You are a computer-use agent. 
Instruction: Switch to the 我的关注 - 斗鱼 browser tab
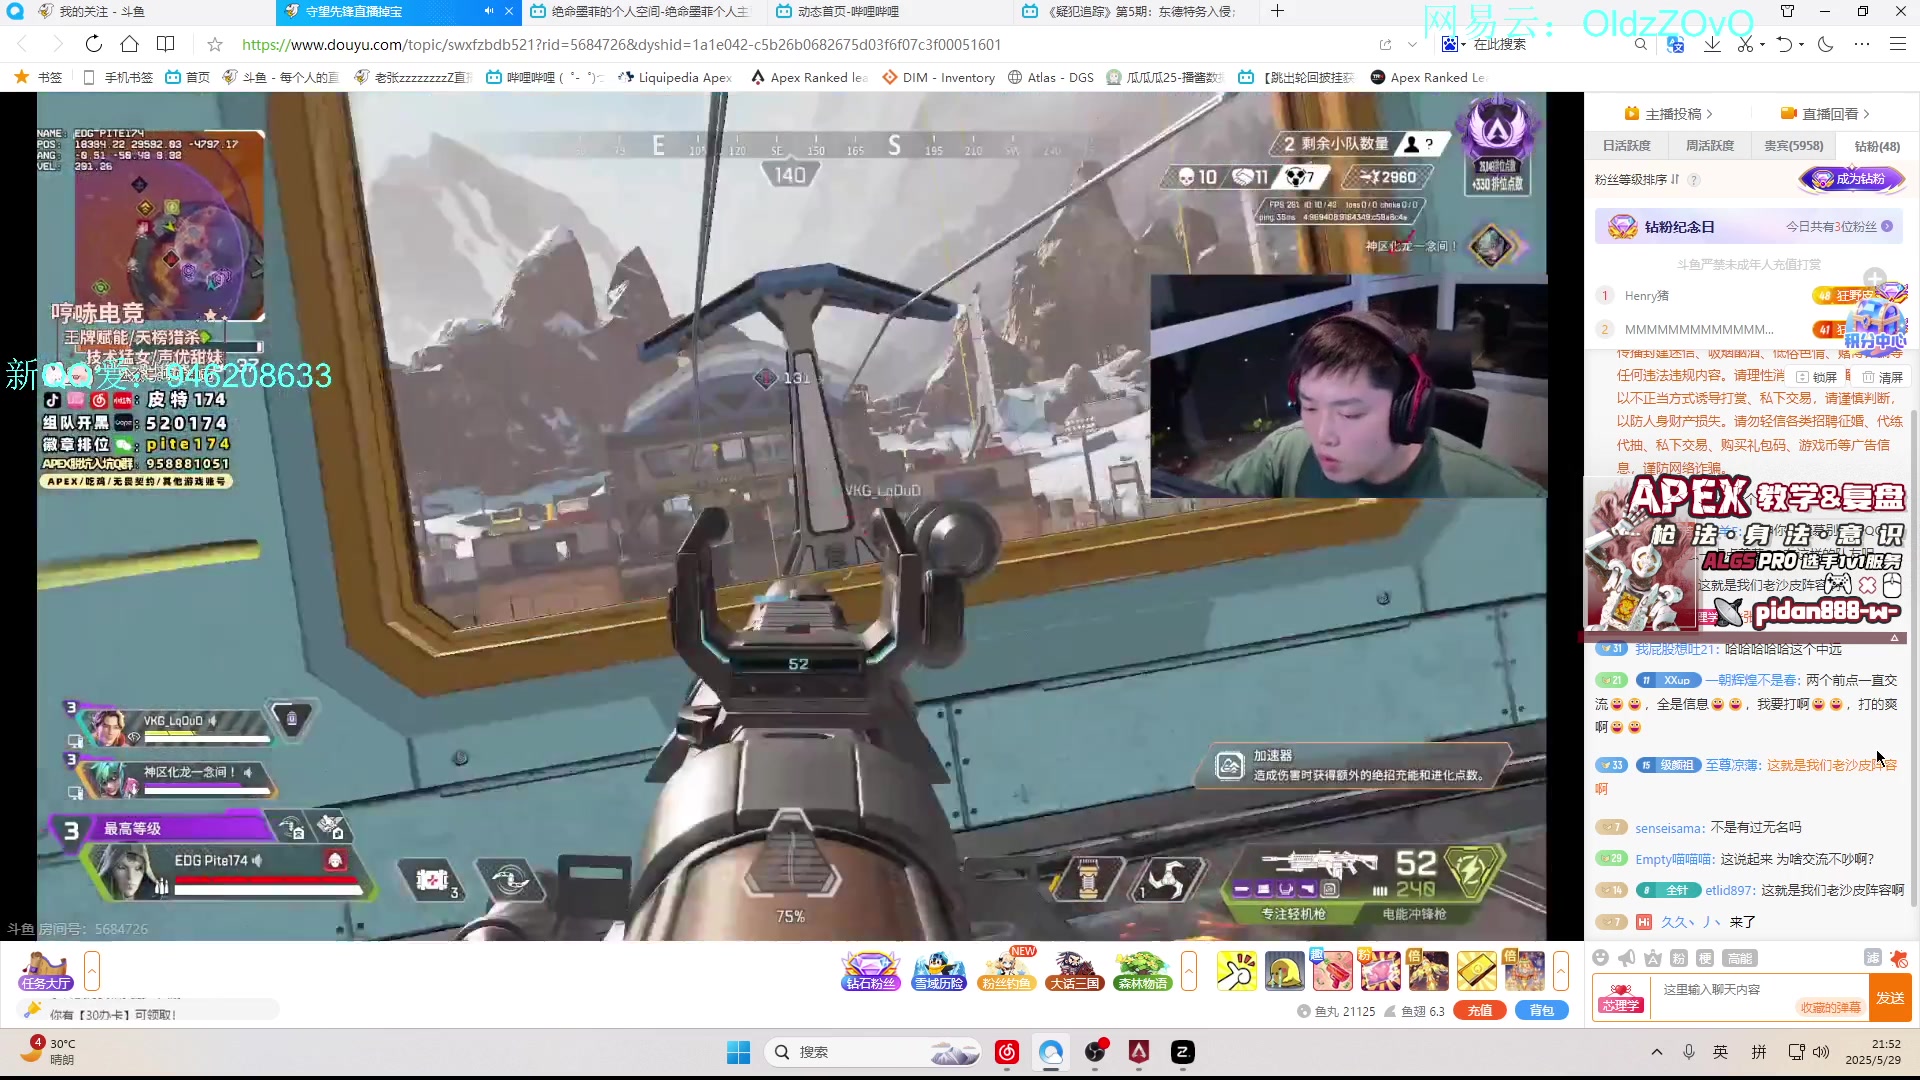click(137, 11)
